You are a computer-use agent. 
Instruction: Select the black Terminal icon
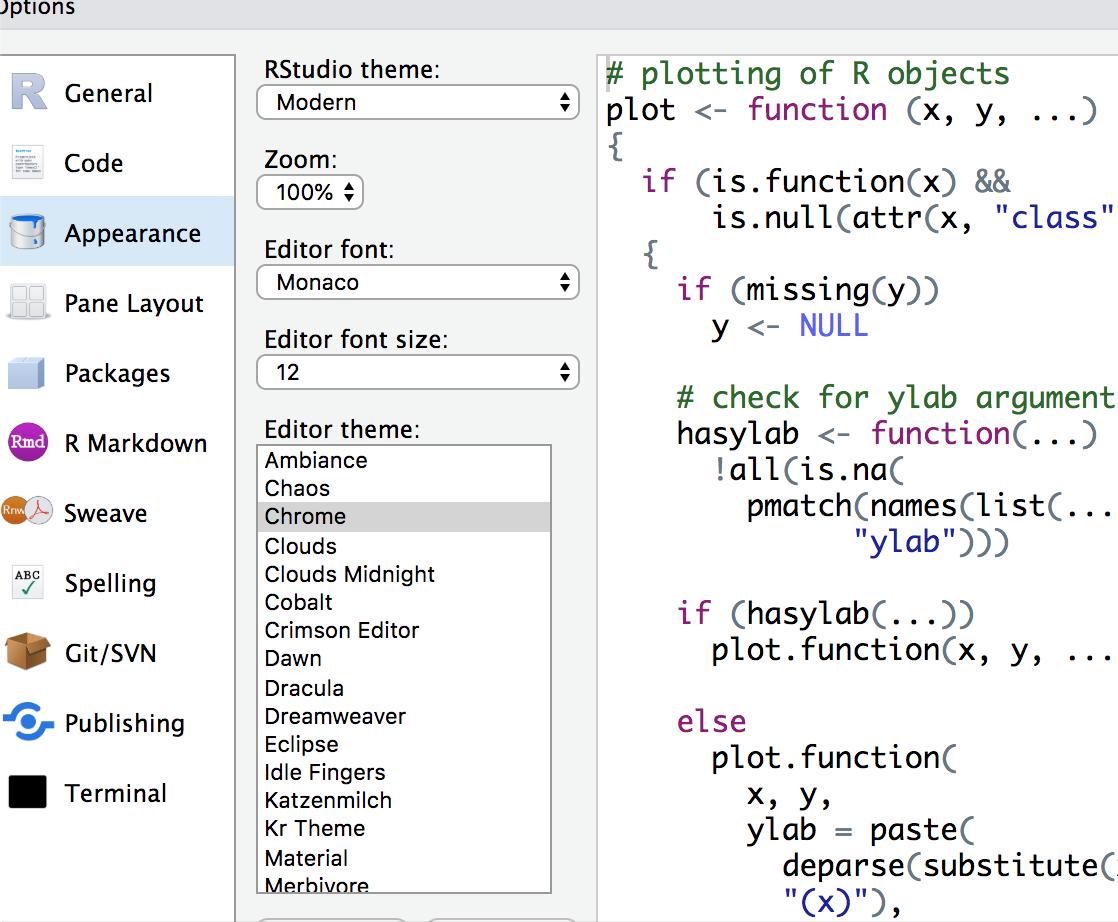28,792
